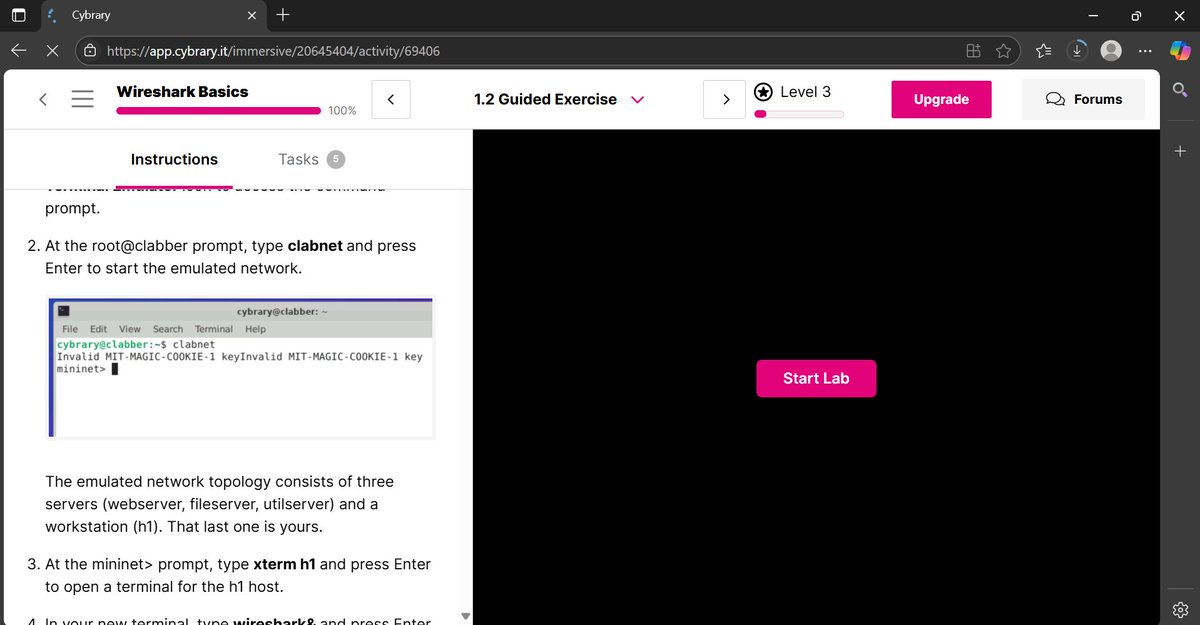Open the hamburger course menu
1200x625 pixels.
coord(83,99)
